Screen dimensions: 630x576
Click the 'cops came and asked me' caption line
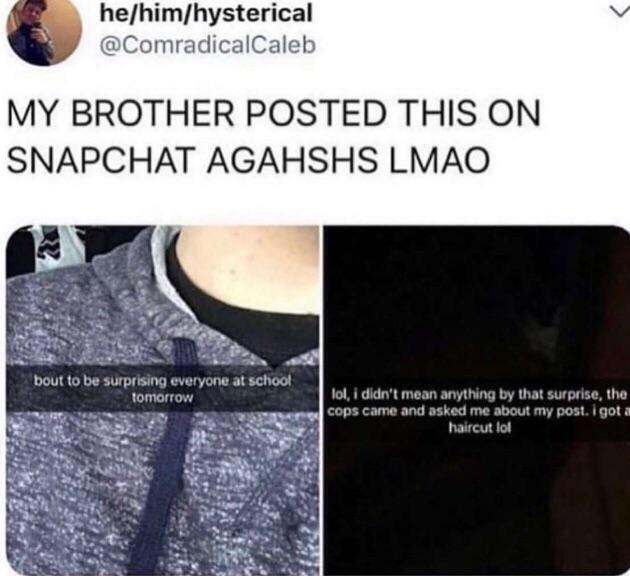tap(478, 412)
